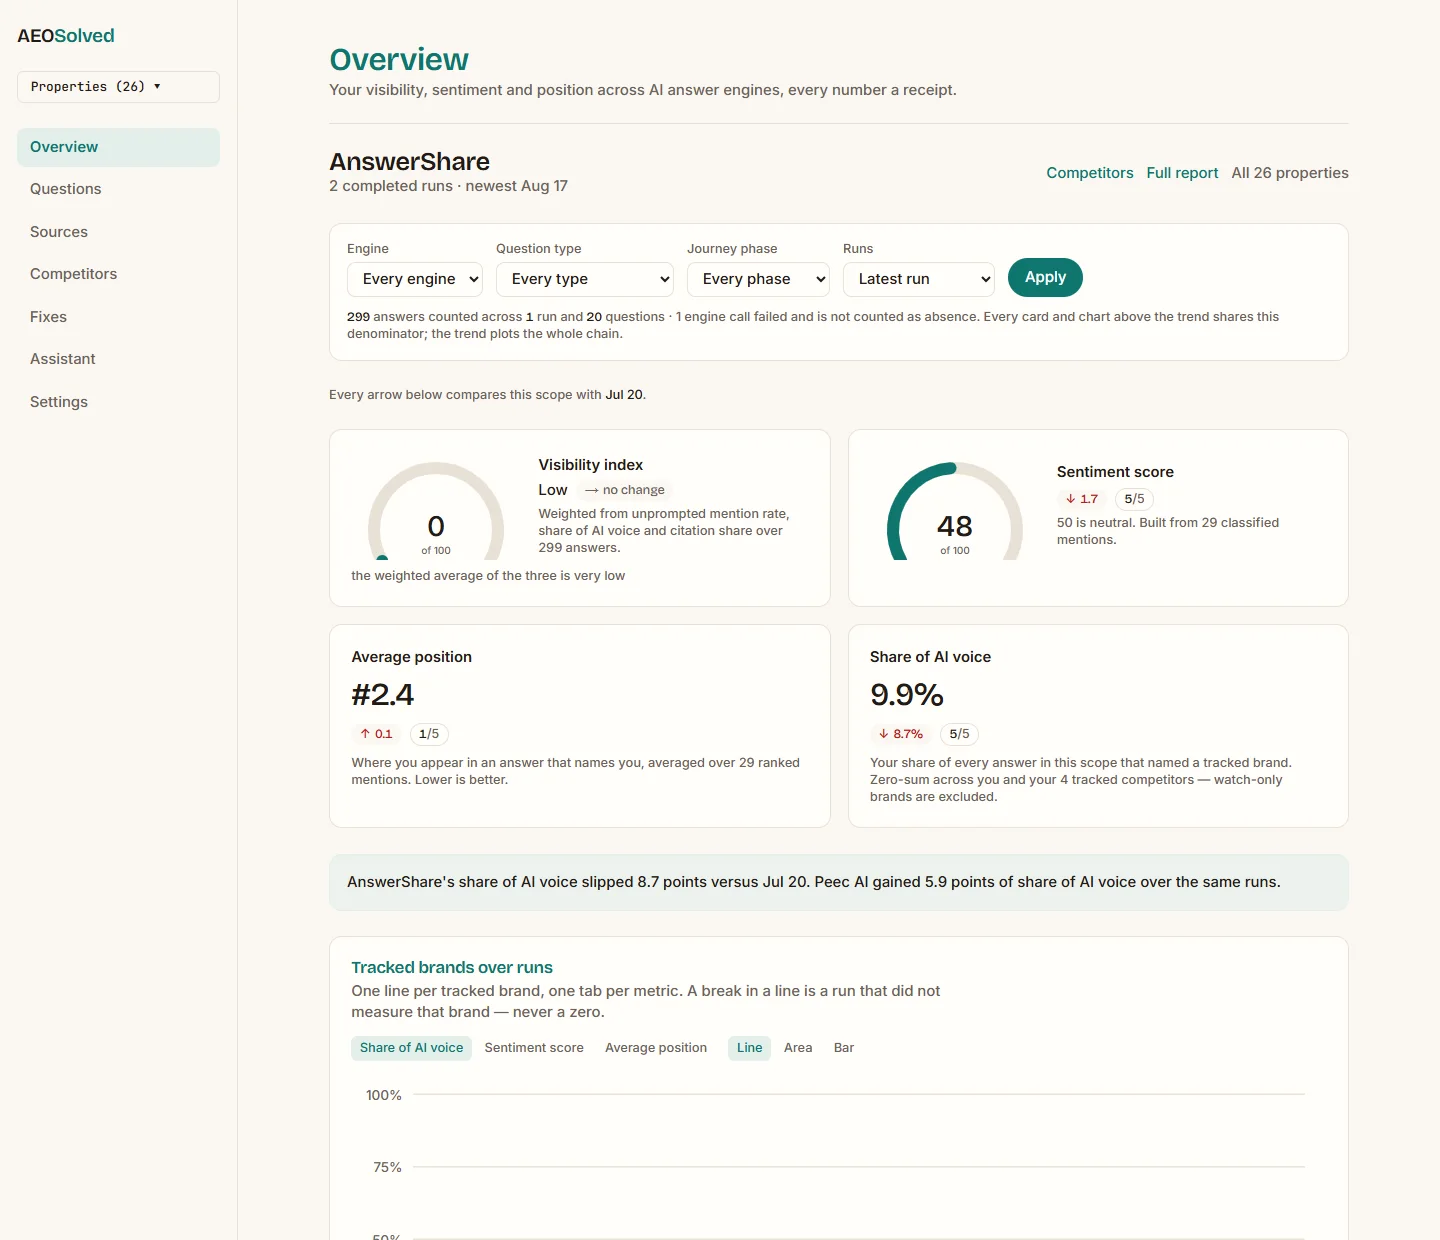
Task: Click the Overview page title
Action: tap(399, 60)
